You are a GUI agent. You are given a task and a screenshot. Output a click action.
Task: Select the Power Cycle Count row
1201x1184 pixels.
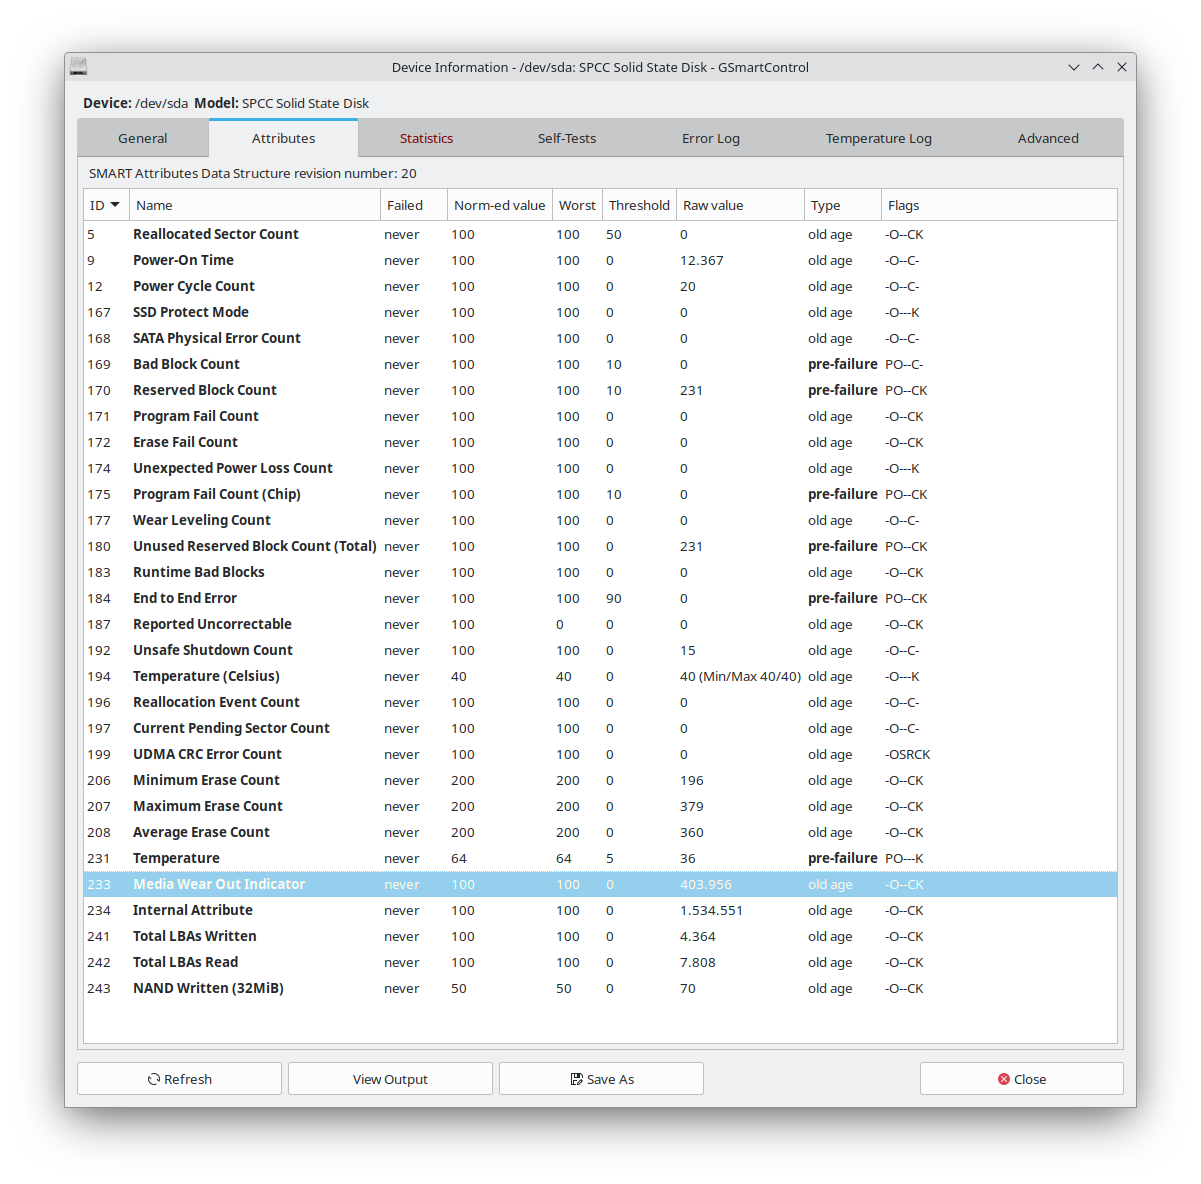tap(600, 286)
